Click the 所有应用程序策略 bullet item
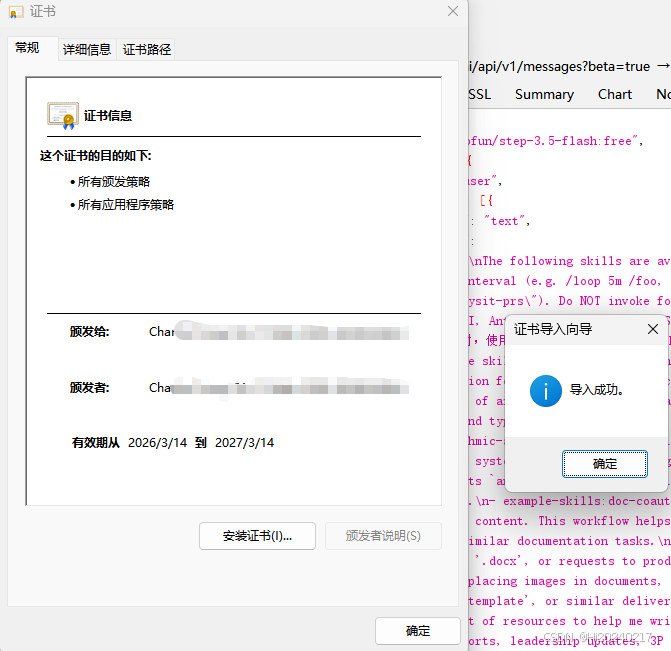This screenshot has height=651, width=671. coord(126,205)
